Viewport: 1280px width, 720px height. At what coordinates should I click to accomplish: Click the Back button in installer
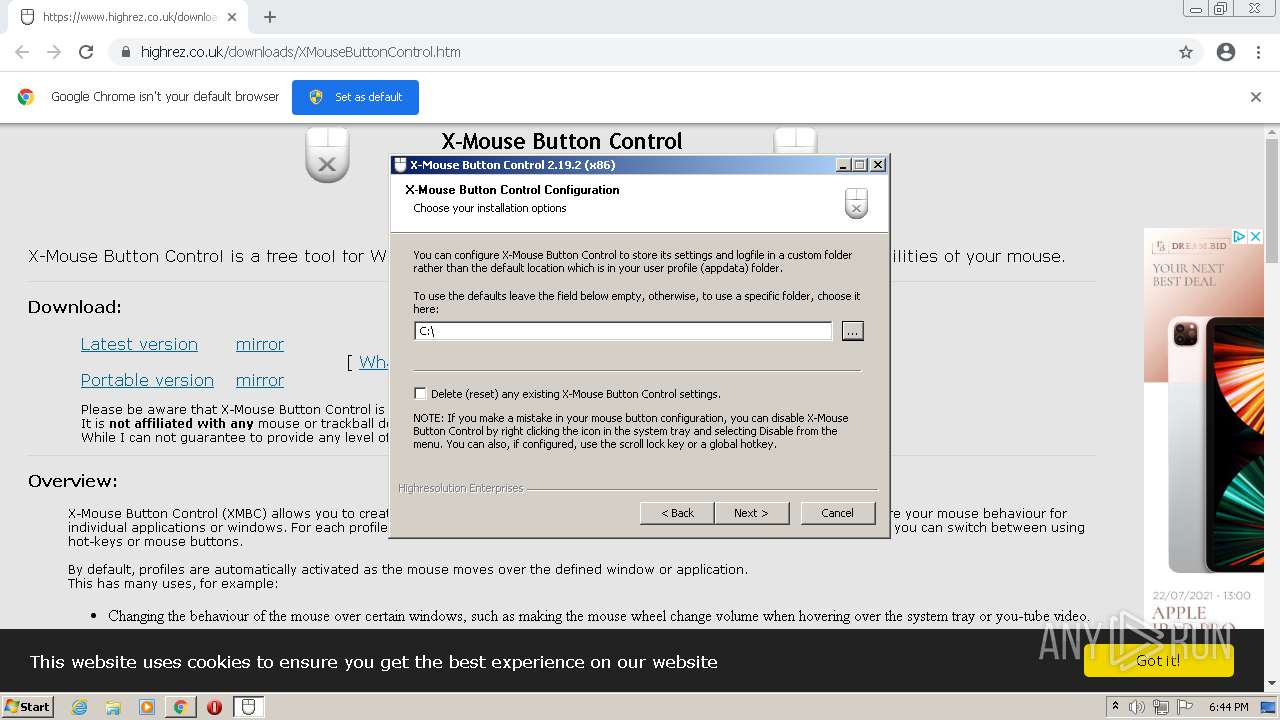click(677, 513)
